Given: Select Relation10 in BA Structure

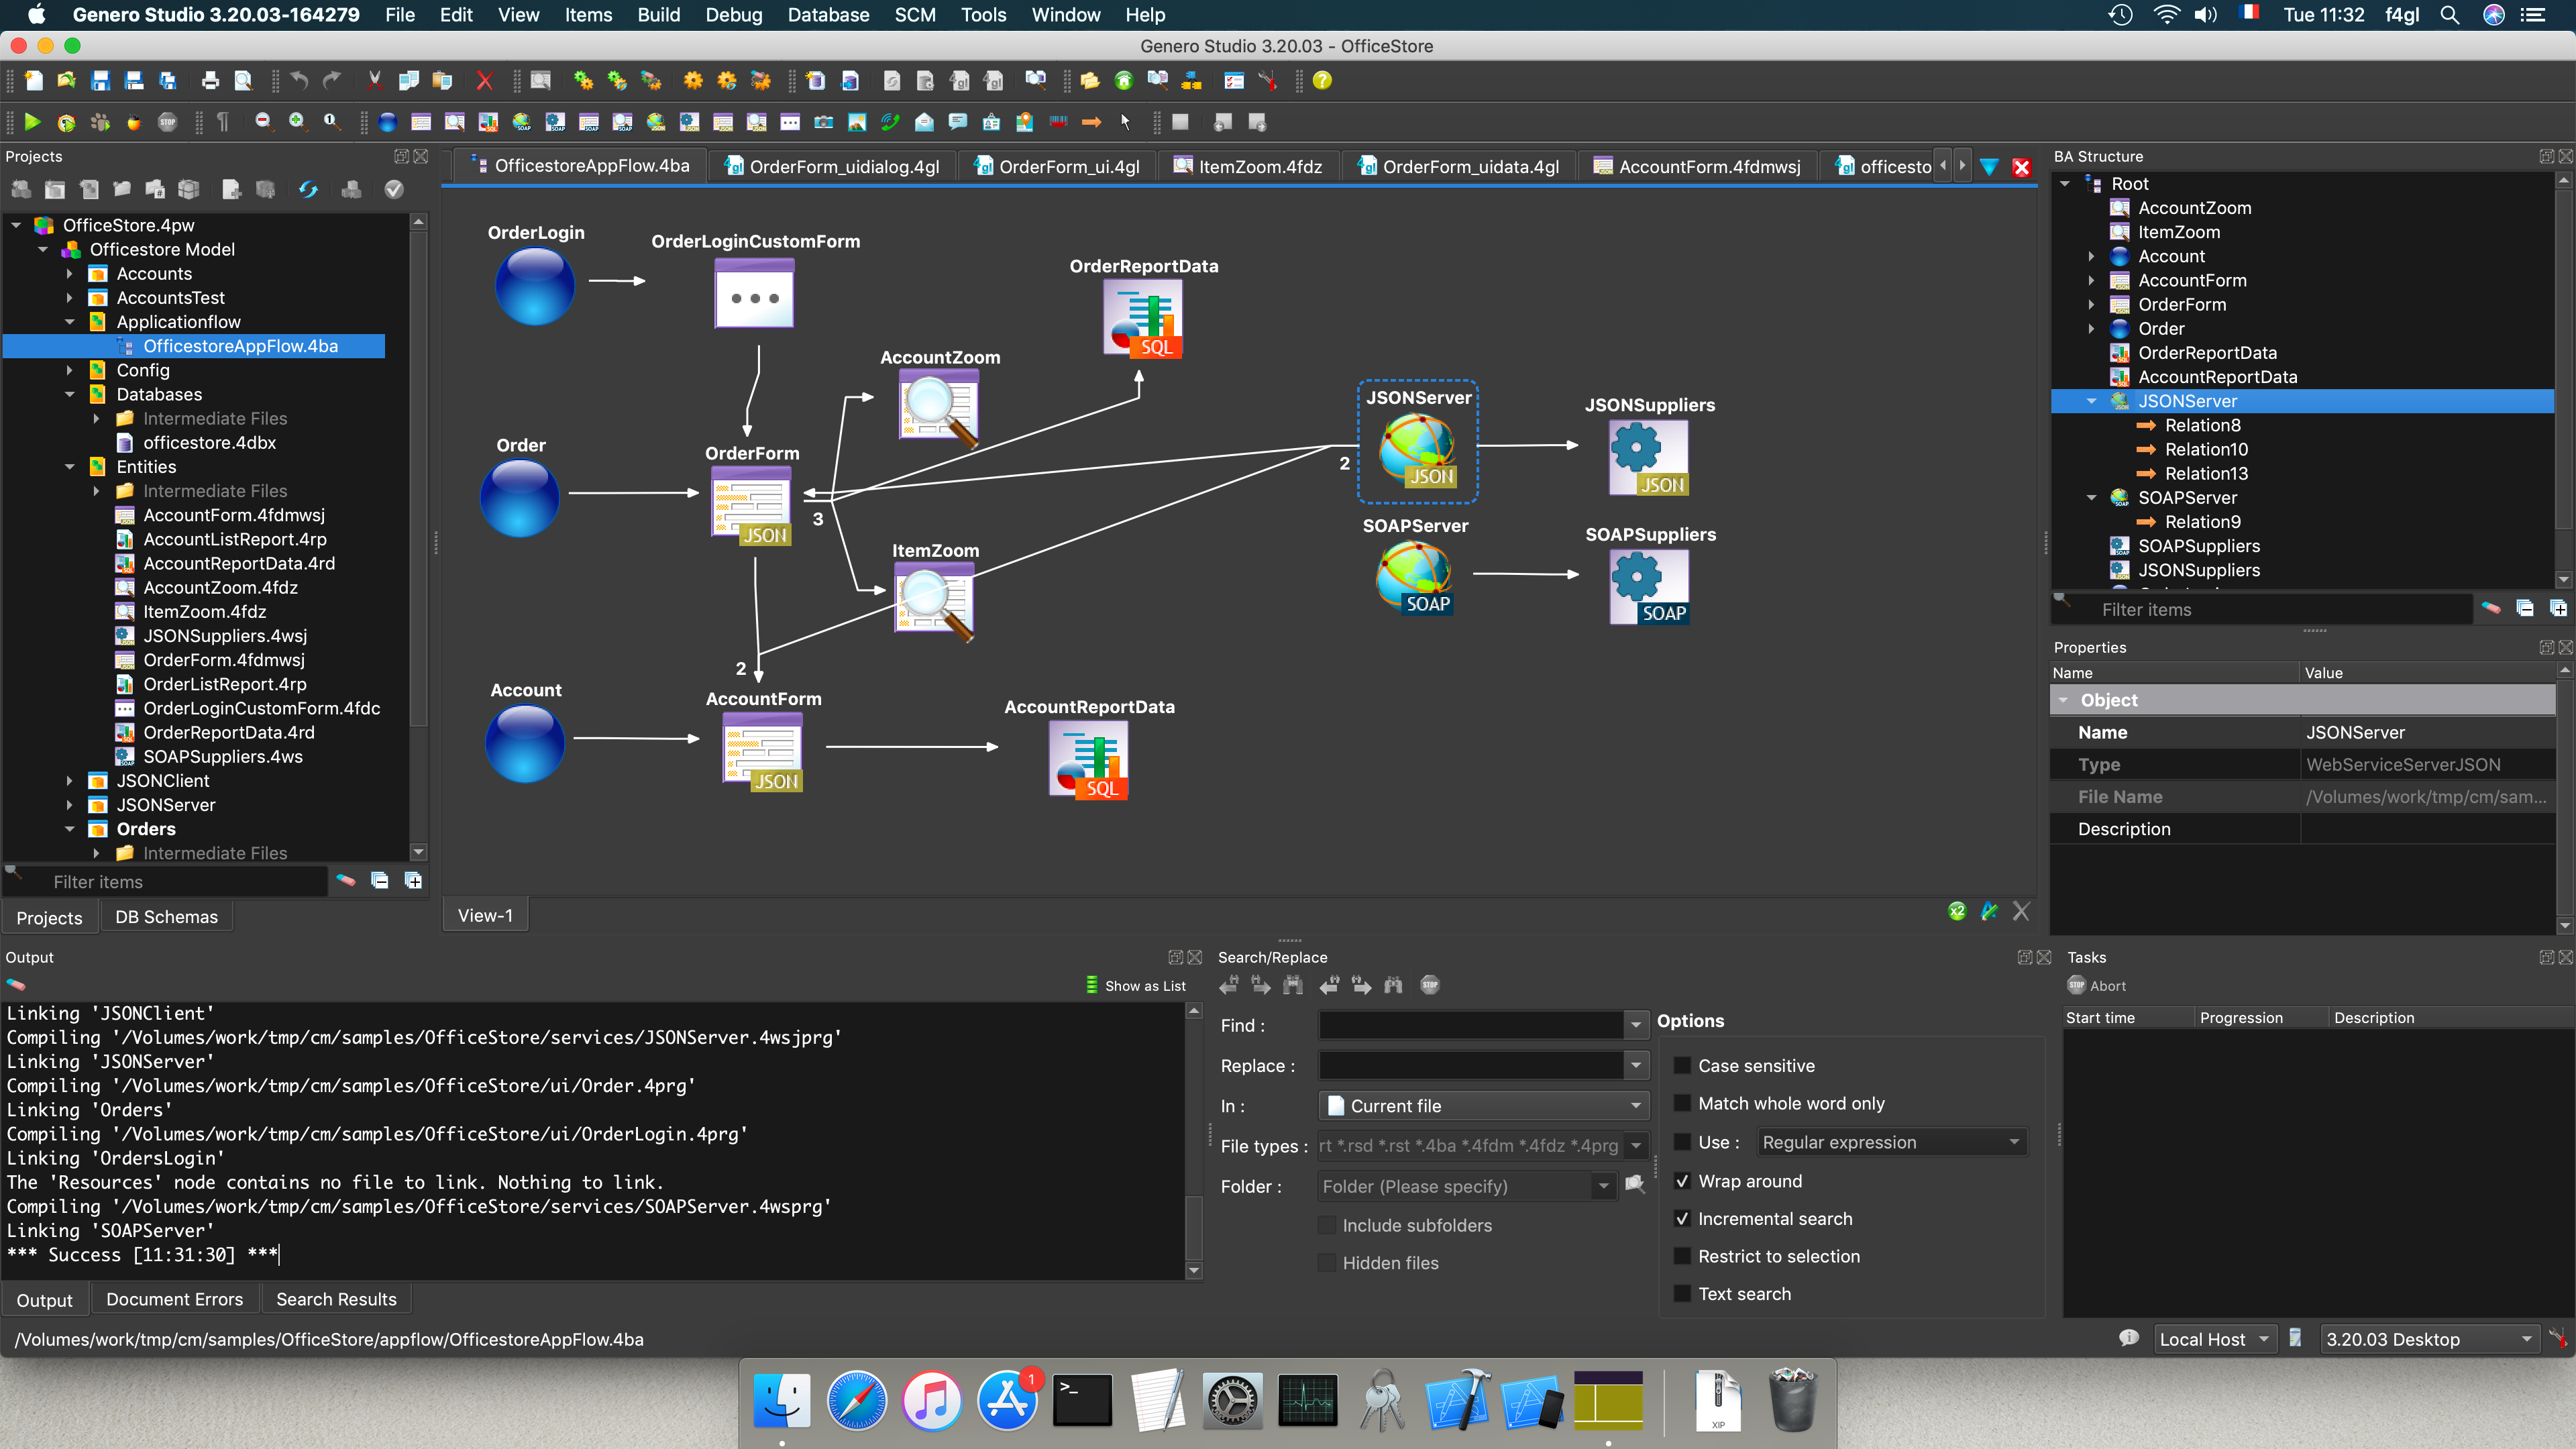Looking at the screenshot, I should click(x=2206, y=449).
